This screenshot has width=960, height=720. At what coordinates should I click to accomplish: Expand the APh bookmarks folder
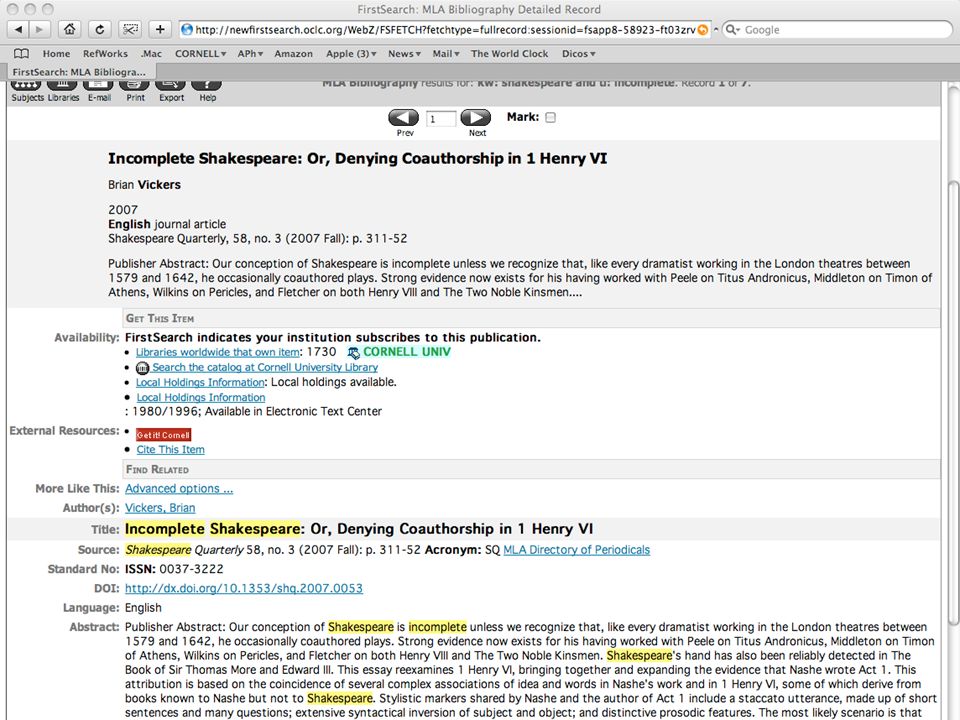tap(250, 54)
